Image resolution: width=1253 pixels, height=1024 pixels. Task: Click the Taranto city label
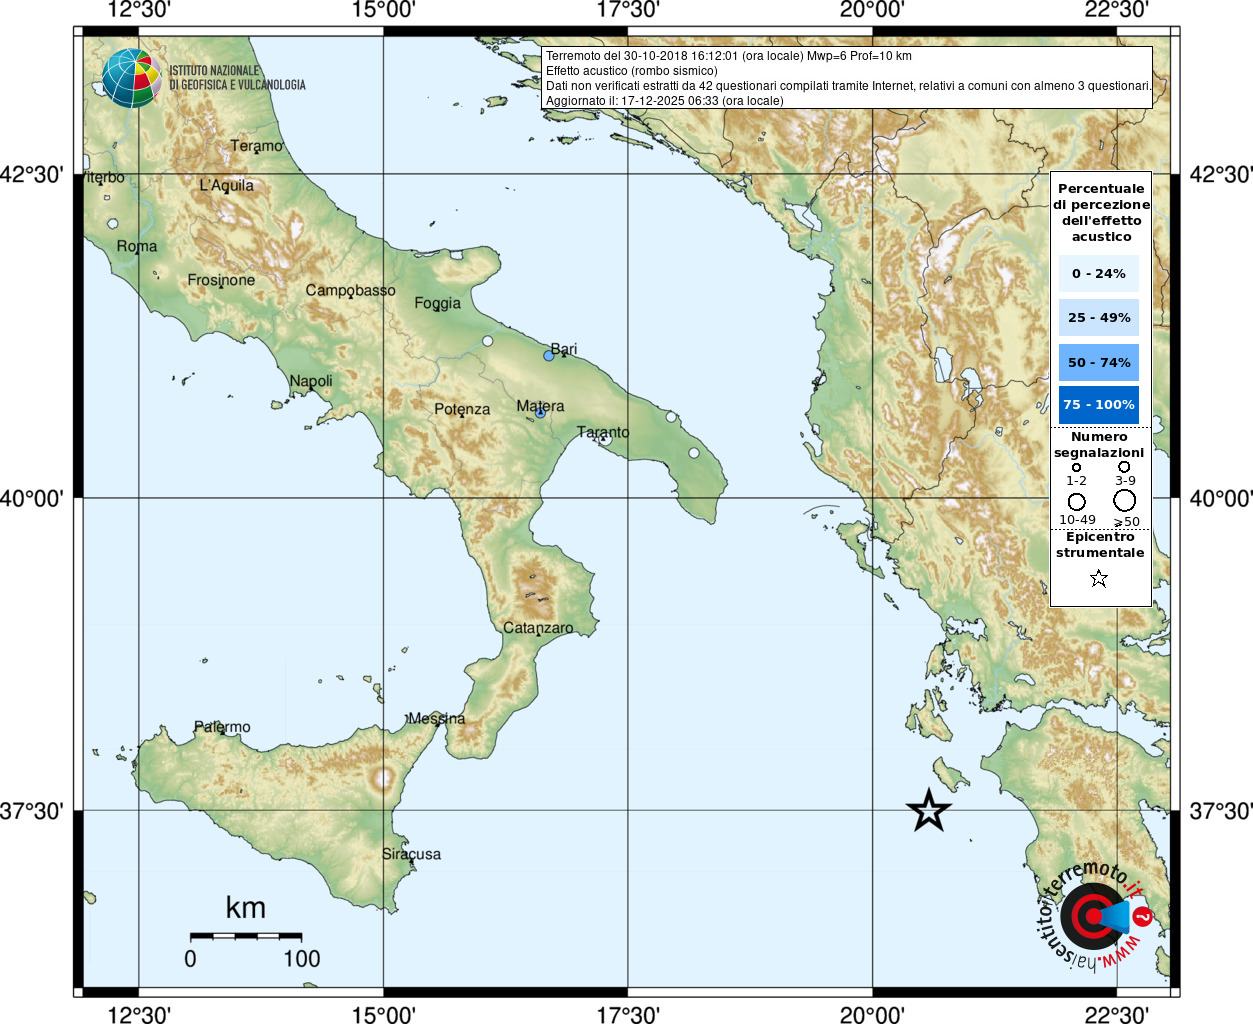[603, 432]
